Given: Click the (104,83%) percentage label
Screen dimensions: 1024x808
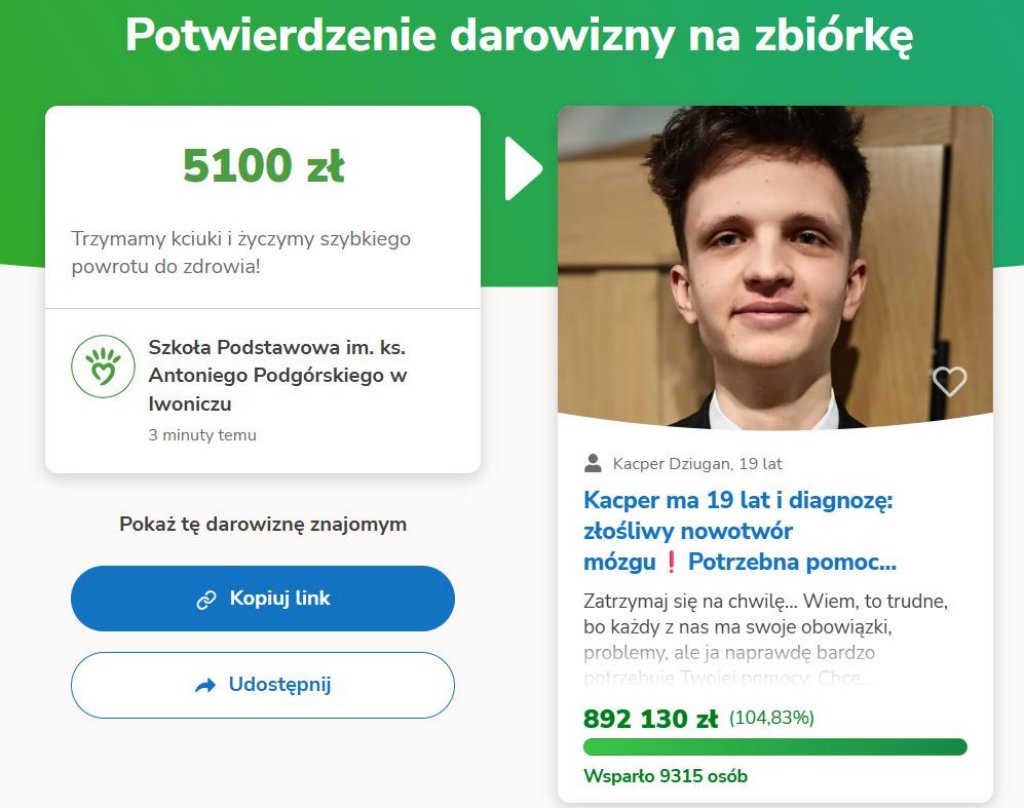Looking at the screenshot, I should 772,718.
